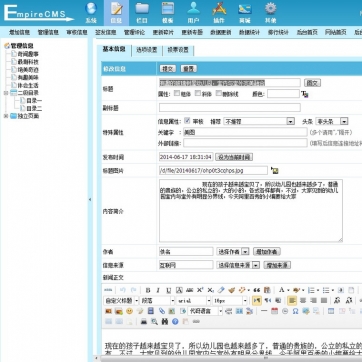Viewport: 362px width, 362px height.
Task: Open 审核信息 in the submenu bar
Action: pos(77,32)
